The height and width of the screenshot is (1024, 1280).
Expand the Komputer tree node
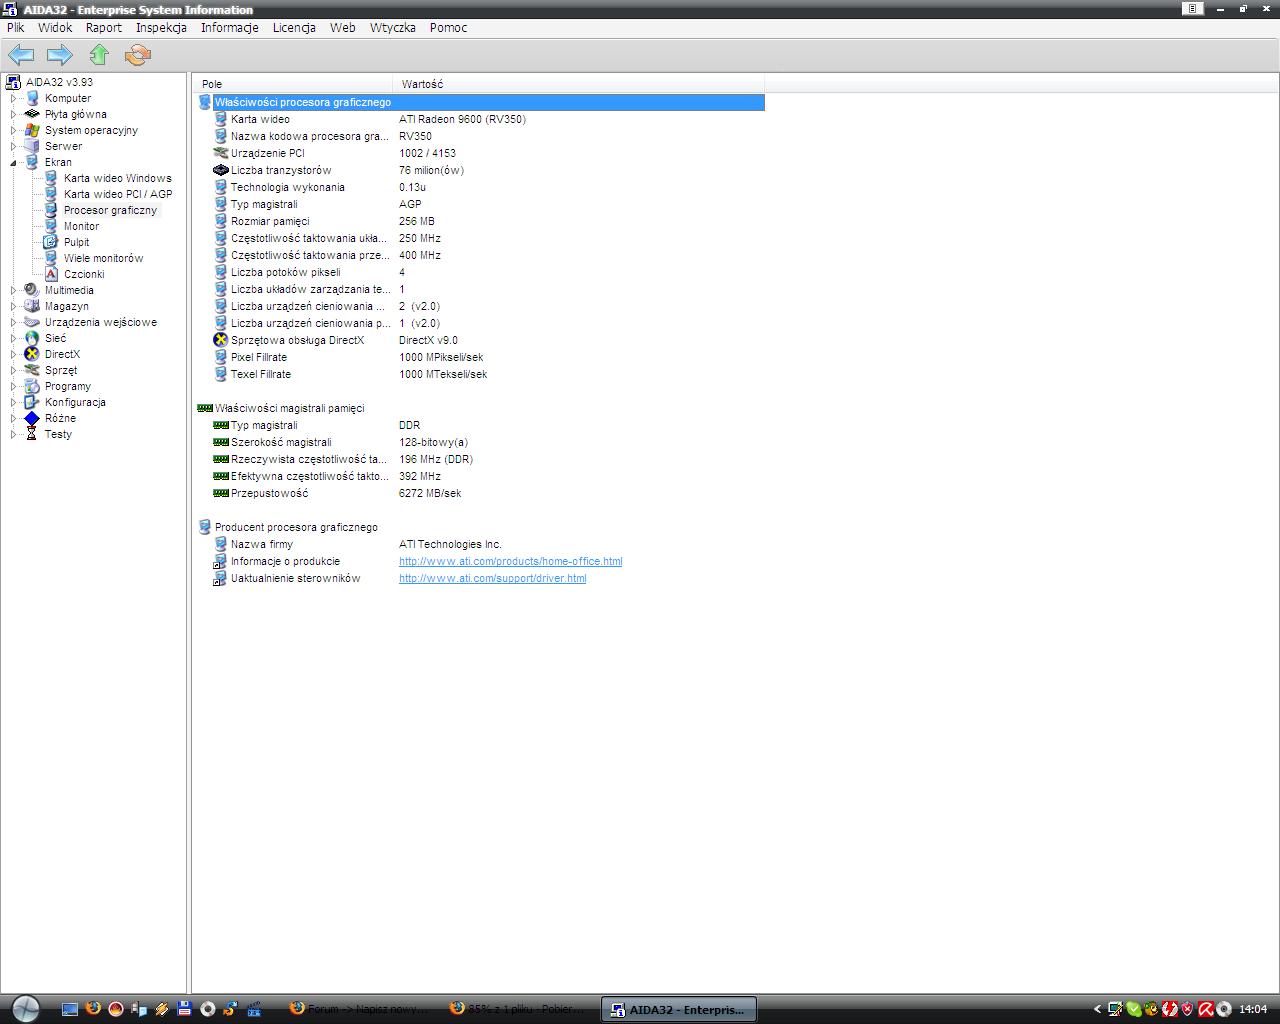[13, 98]
